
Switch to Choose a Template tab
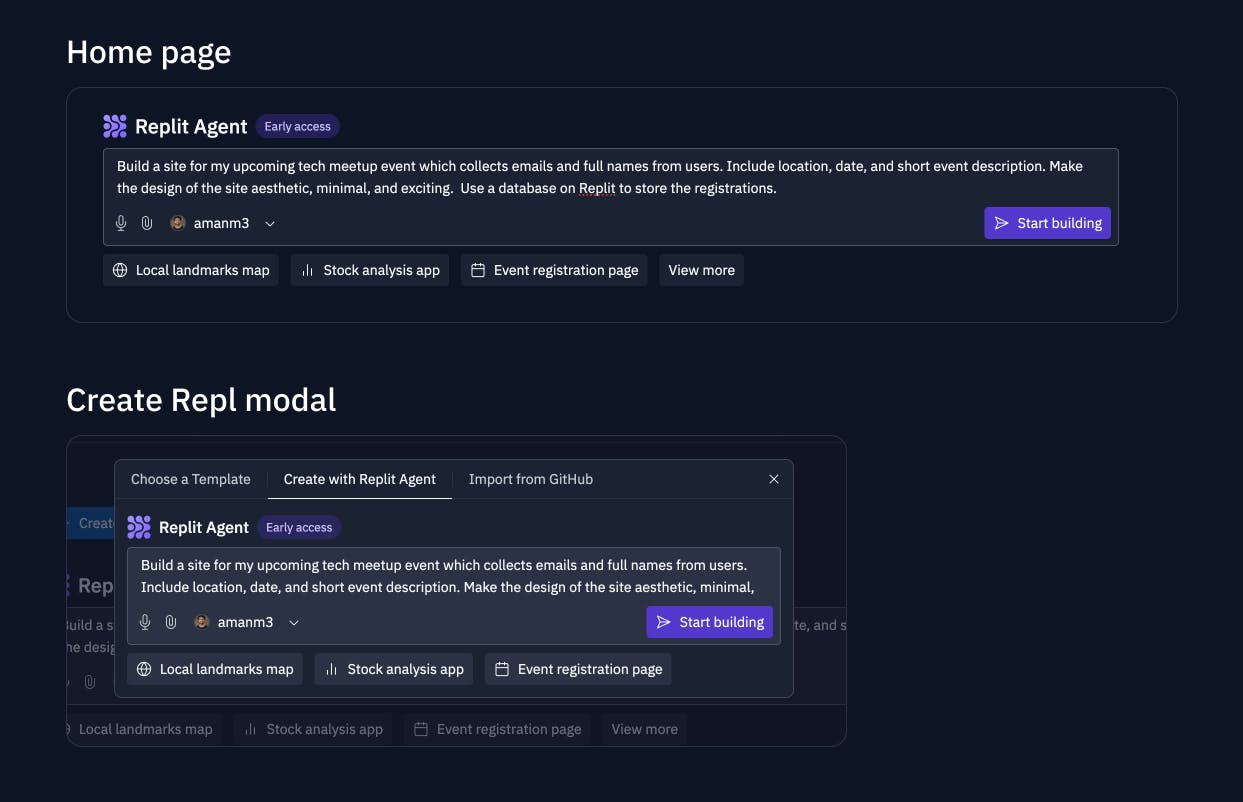pyautogui.click(x=191, y=479)
